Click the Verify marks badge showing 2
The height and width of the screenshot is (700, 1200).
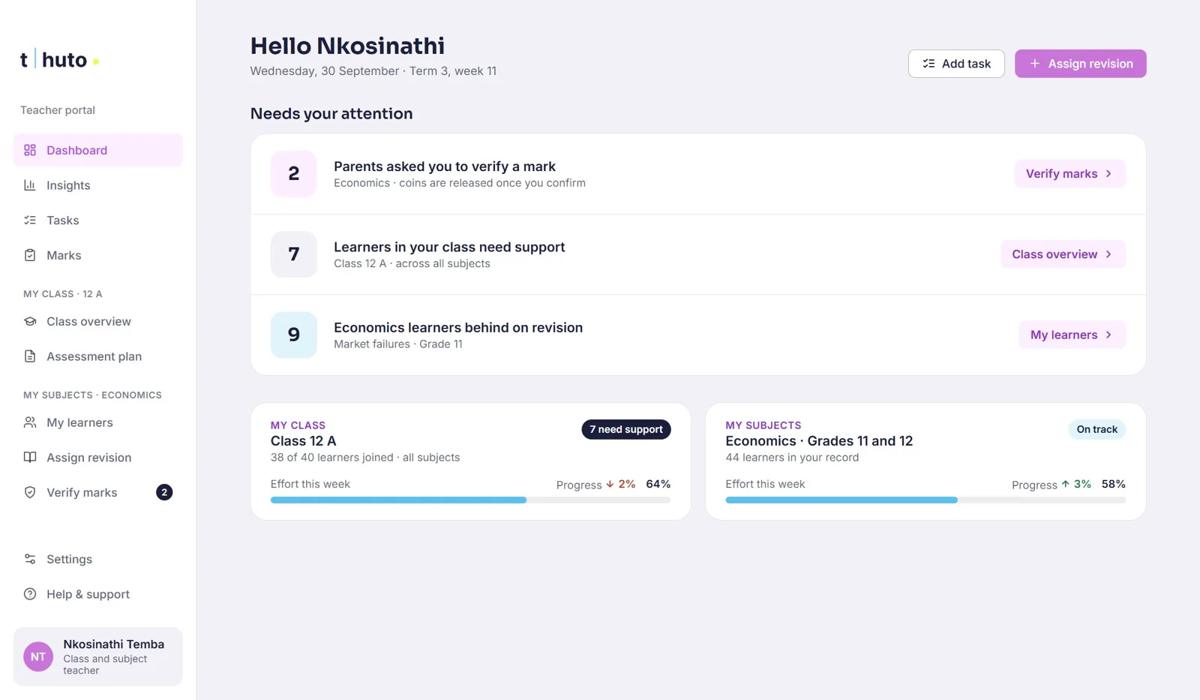click(165, 492)
